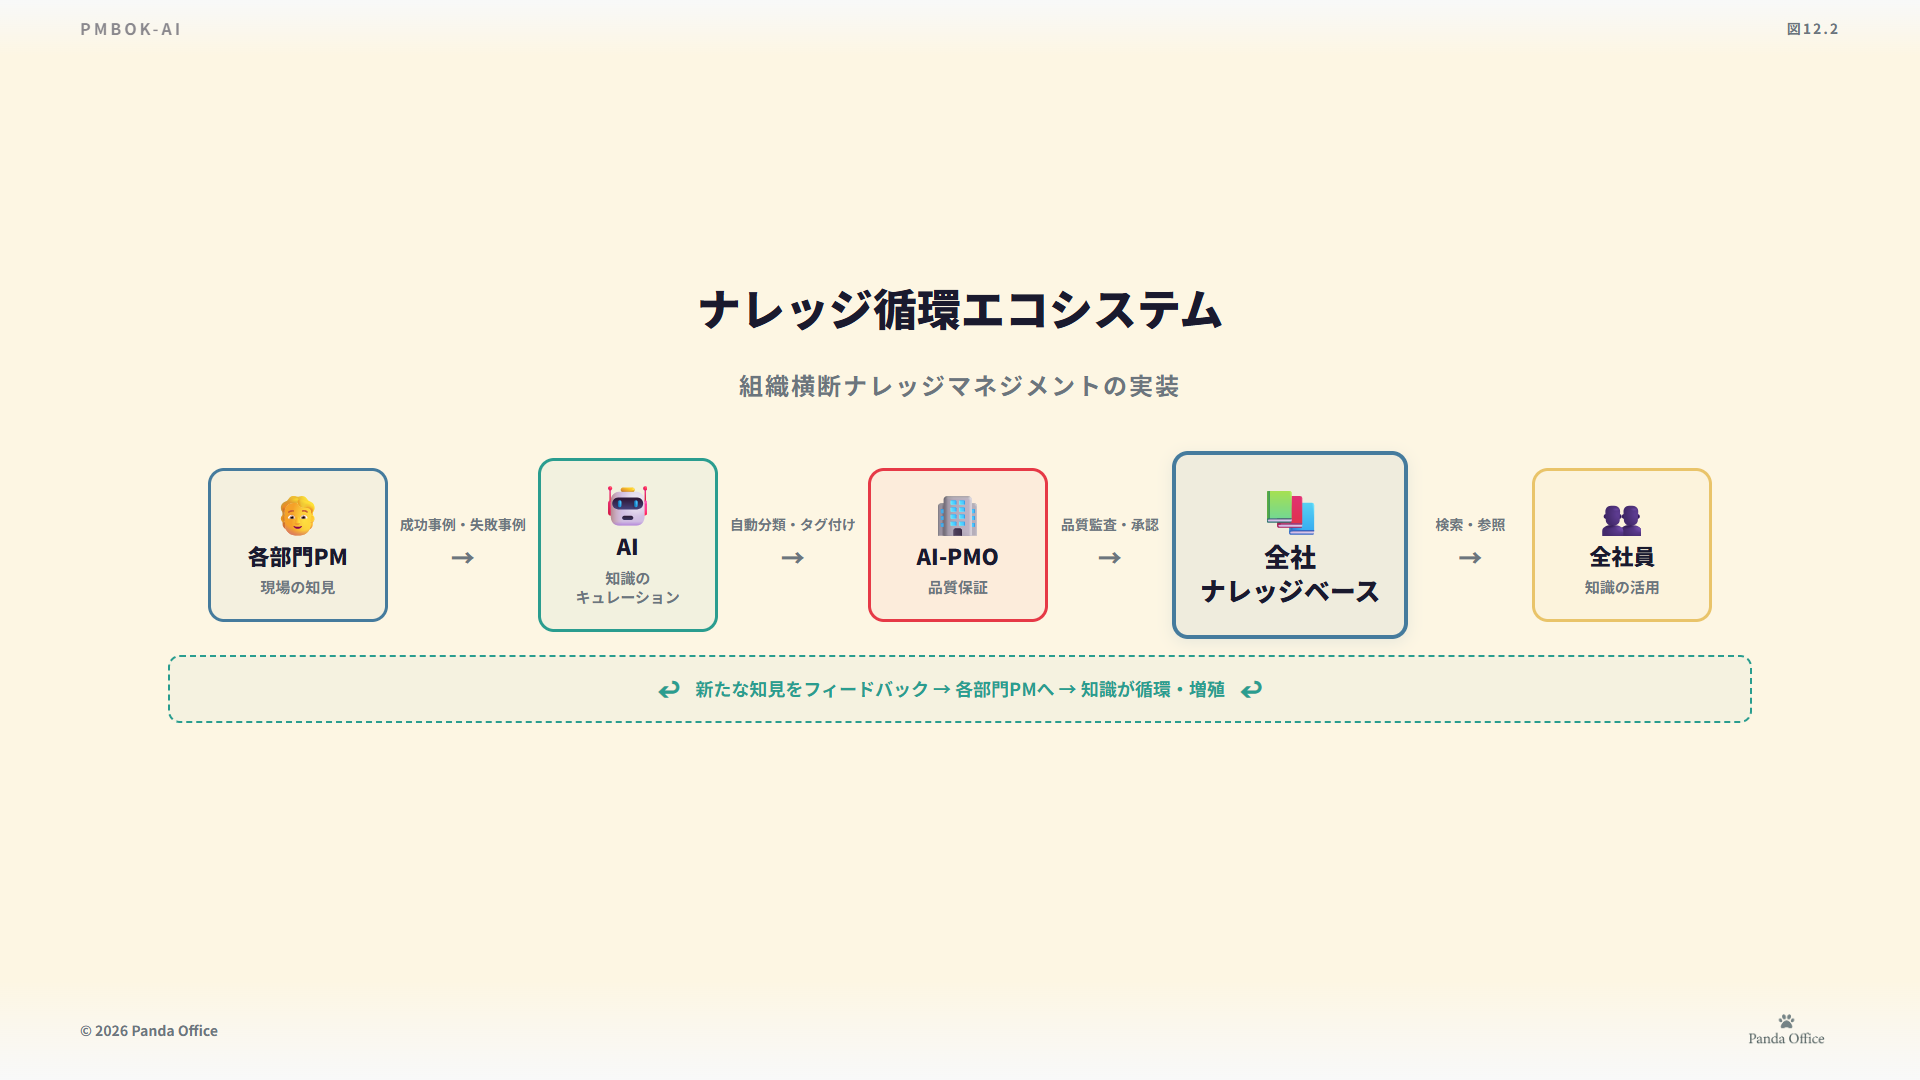Click the 組織横断ナレッジマネジメントの実装 subtitle
The height and width of the screenshot is (1080, 1920).
[x=960, y=386]
